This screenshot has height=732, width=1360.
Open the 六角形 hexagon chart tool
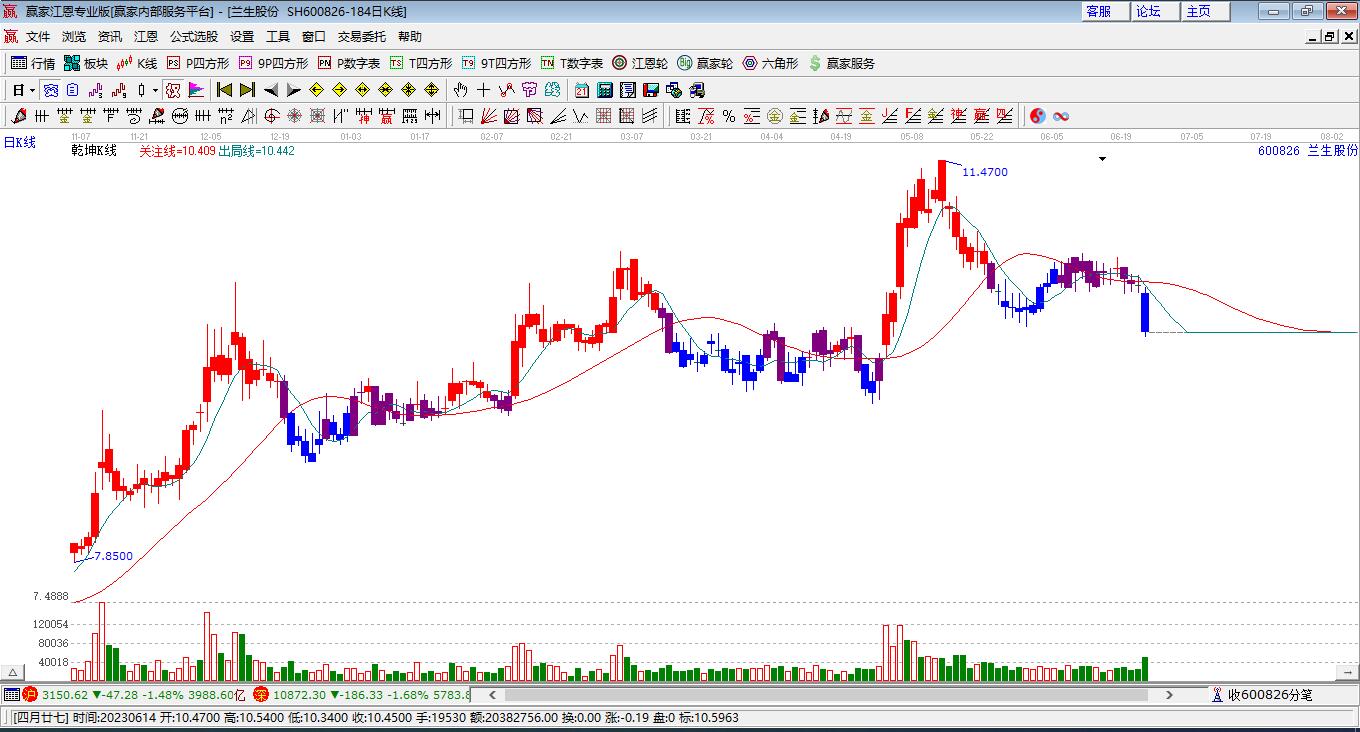pyautogui.click(x=770, y=63)
